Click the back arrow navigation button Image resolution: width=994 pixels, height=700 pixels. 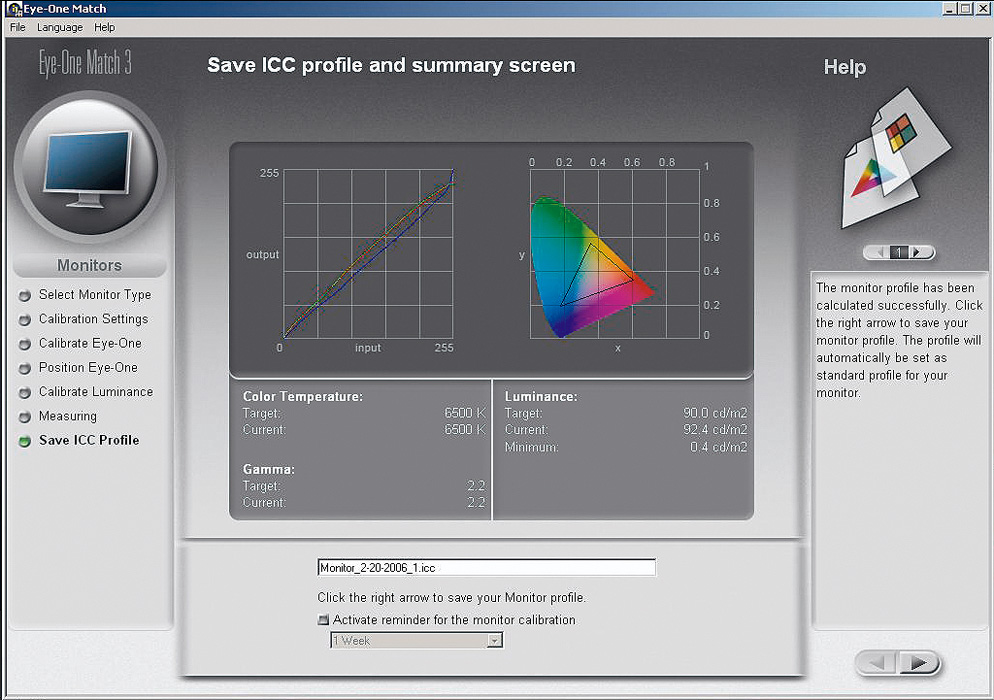877,663
